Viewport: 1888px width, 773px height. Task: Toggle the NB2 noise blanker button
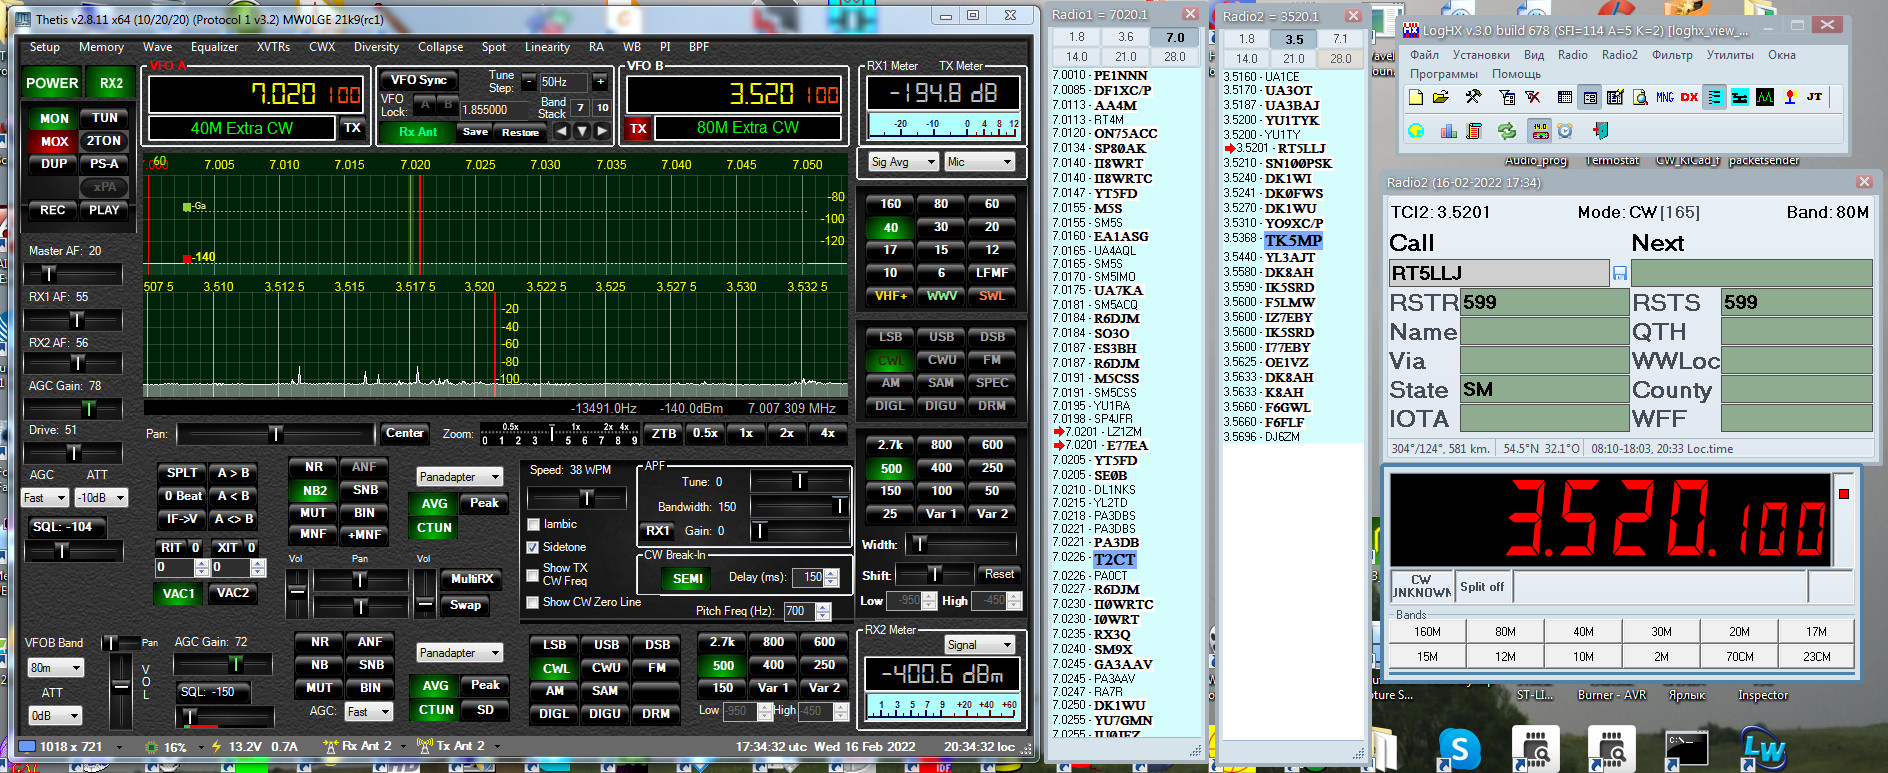click(x=314, y=490)
